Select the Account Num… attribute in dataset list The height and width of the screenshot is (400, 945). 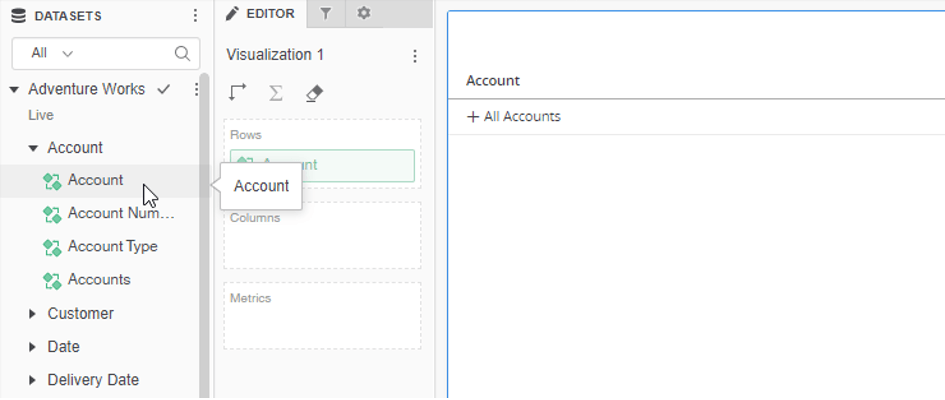120,213
